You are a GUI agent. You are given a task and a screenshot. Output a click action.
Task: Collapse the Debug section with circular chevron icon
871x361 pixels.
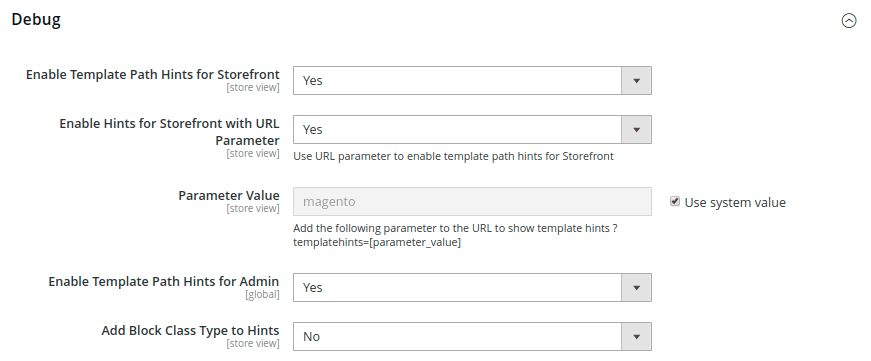849,21
